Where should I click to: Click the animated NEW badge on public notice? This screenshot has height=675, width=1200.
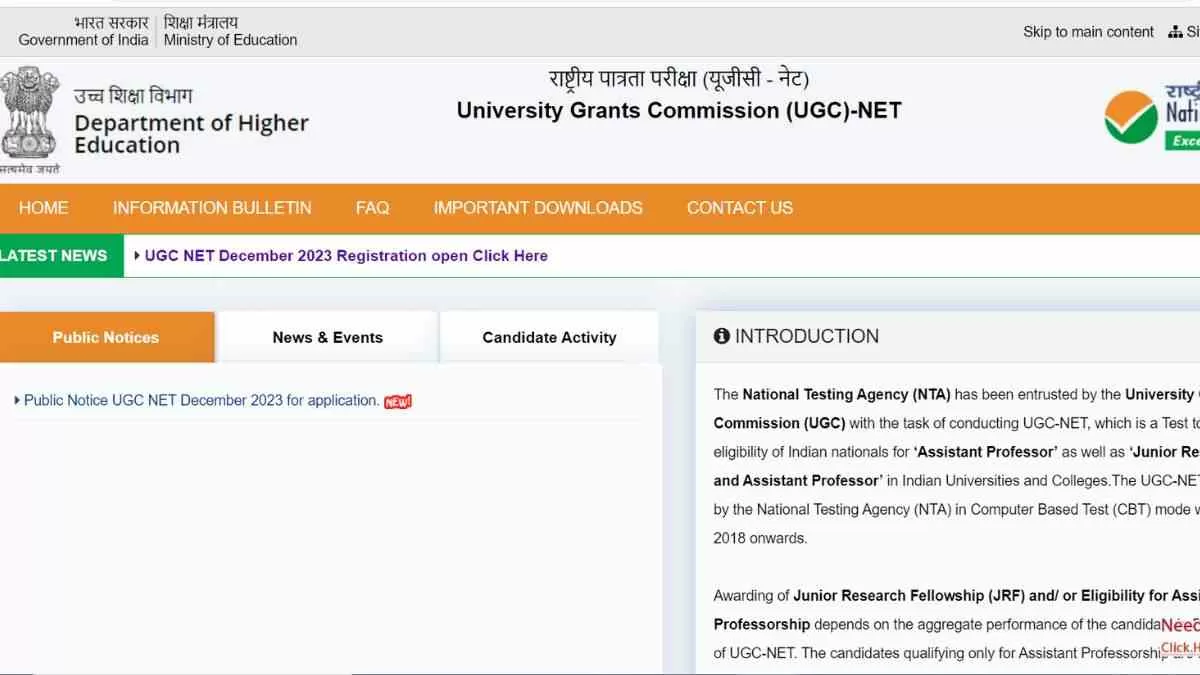pyautogui.click(x=398, y=401)
